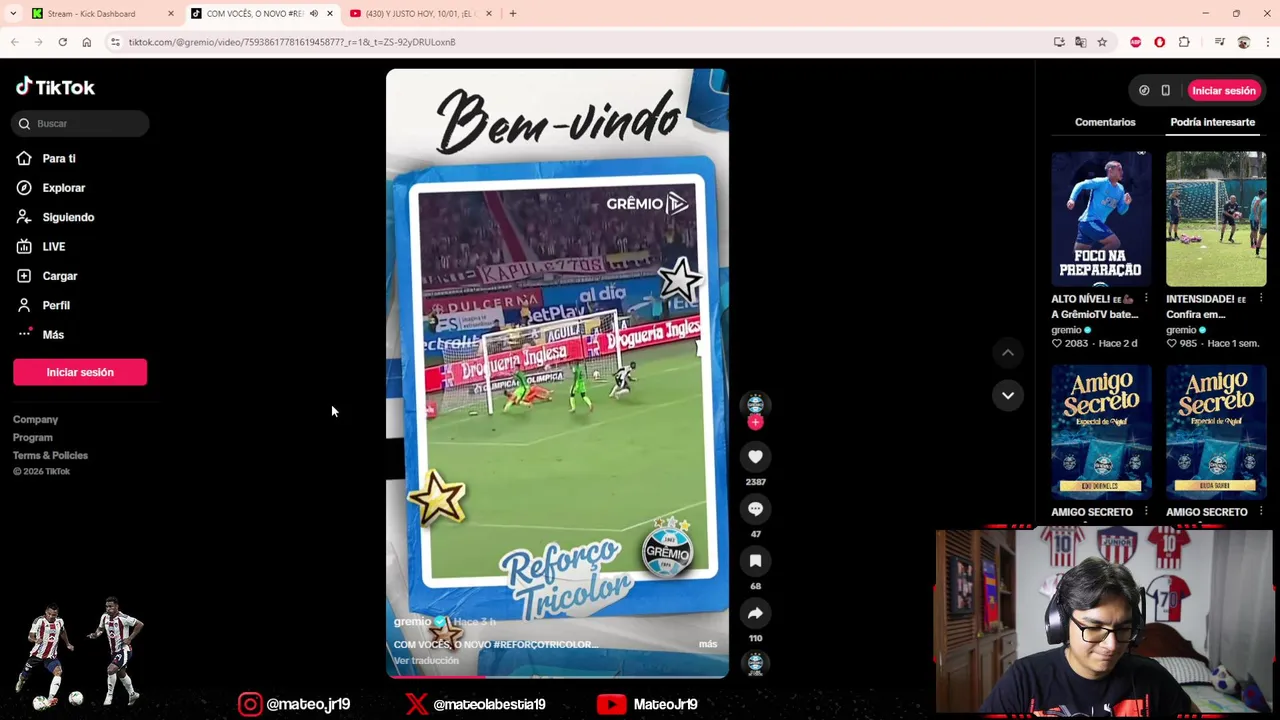Open the Terms & Policies link
Image resolution: width=1280 pixels, height=720 pixels.
50,455
